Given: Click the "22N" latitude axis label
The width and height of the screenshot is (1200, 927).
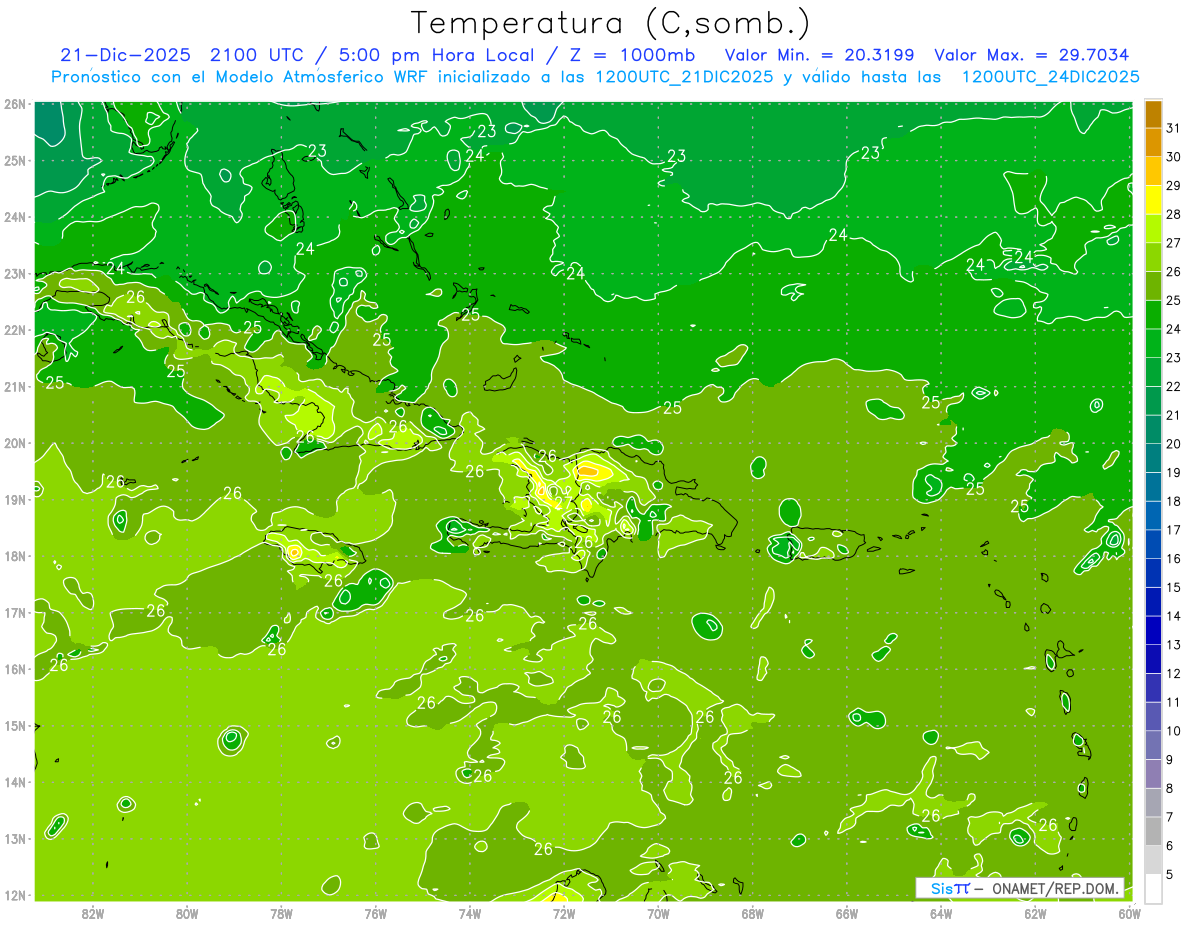Looking at the screenshot, I should (x=15, y=330).
